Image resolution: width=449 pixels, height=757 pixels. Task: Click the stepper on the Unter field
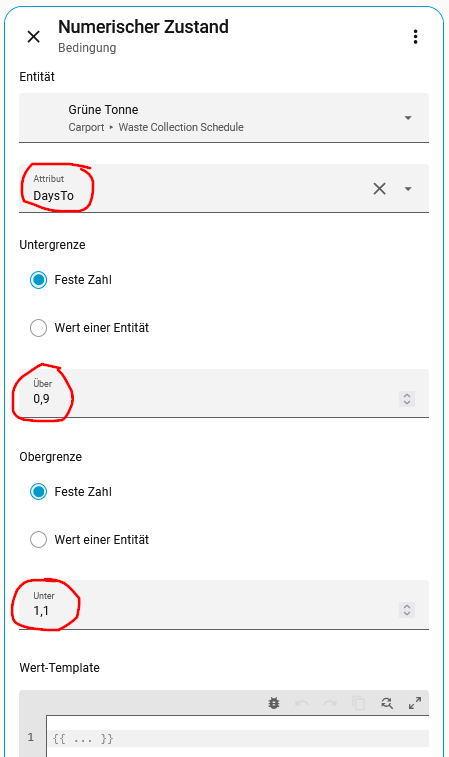point(407,610)
